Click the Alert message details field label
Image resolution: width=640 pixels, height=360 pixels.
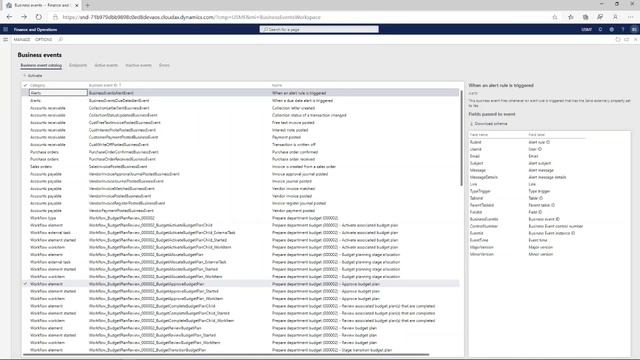click(547, 177)
